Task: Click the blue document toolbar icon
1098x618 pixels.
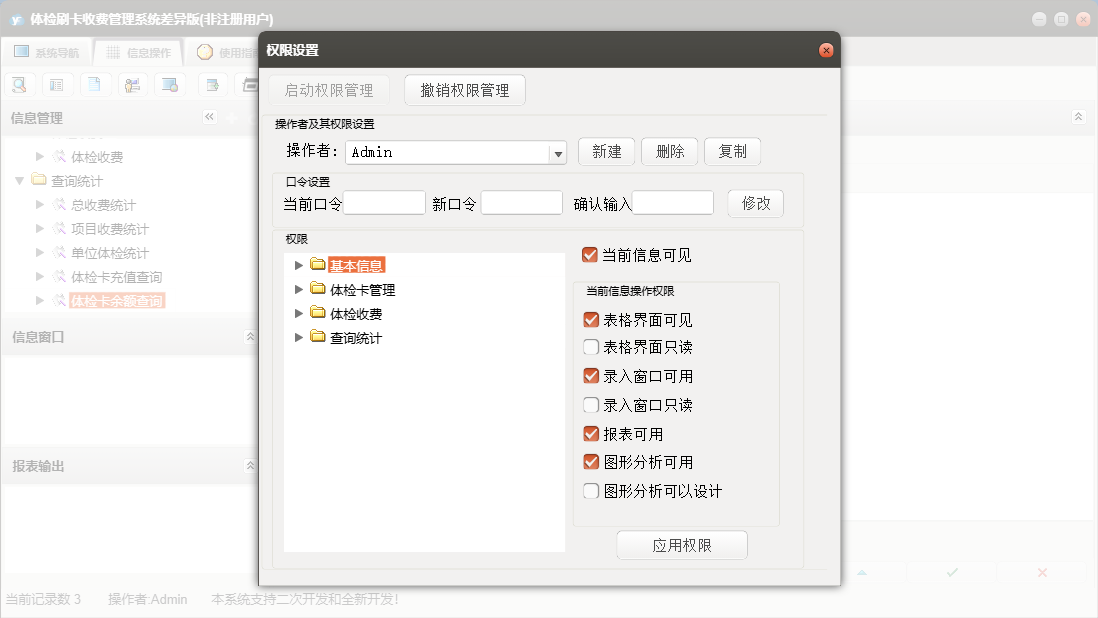Action: 94,85
